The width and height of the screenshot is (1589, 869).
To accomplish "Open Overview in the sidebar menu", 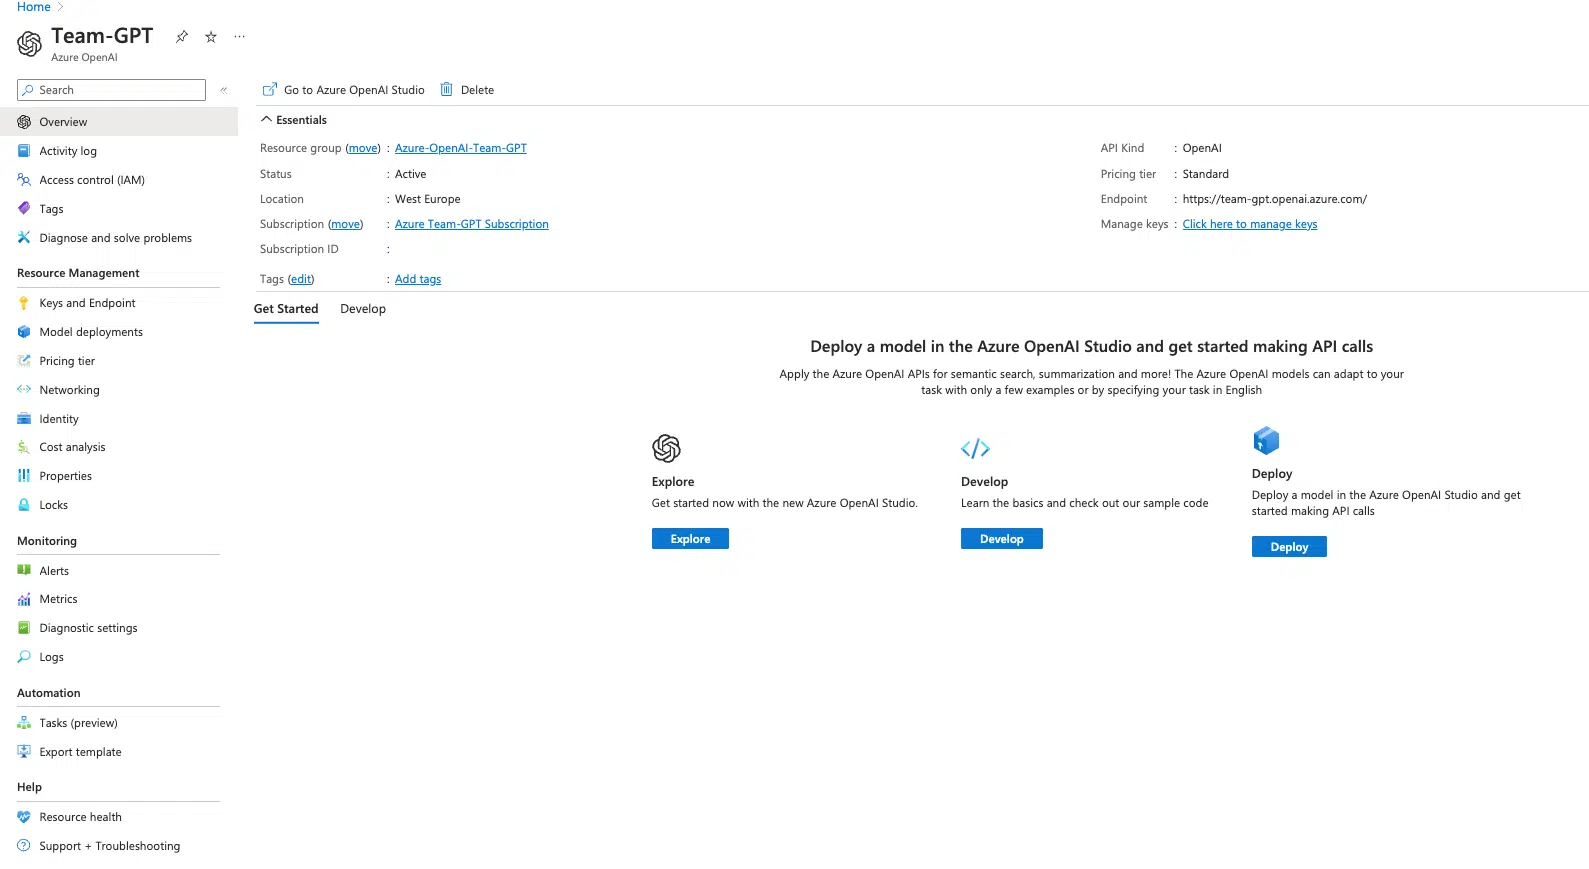I will click(119, 122).
